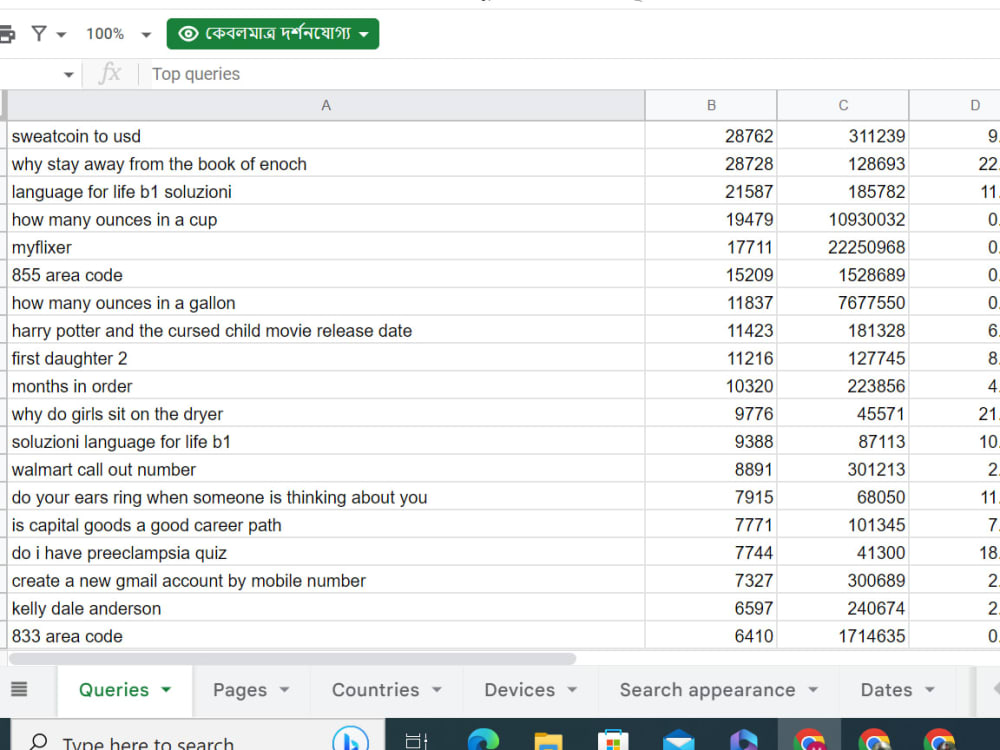Image resolution: width=1000 pixels, height=750 pixels.
Task: Select cell 'language for life b1 soluzioni'
Action: [326, 191]
